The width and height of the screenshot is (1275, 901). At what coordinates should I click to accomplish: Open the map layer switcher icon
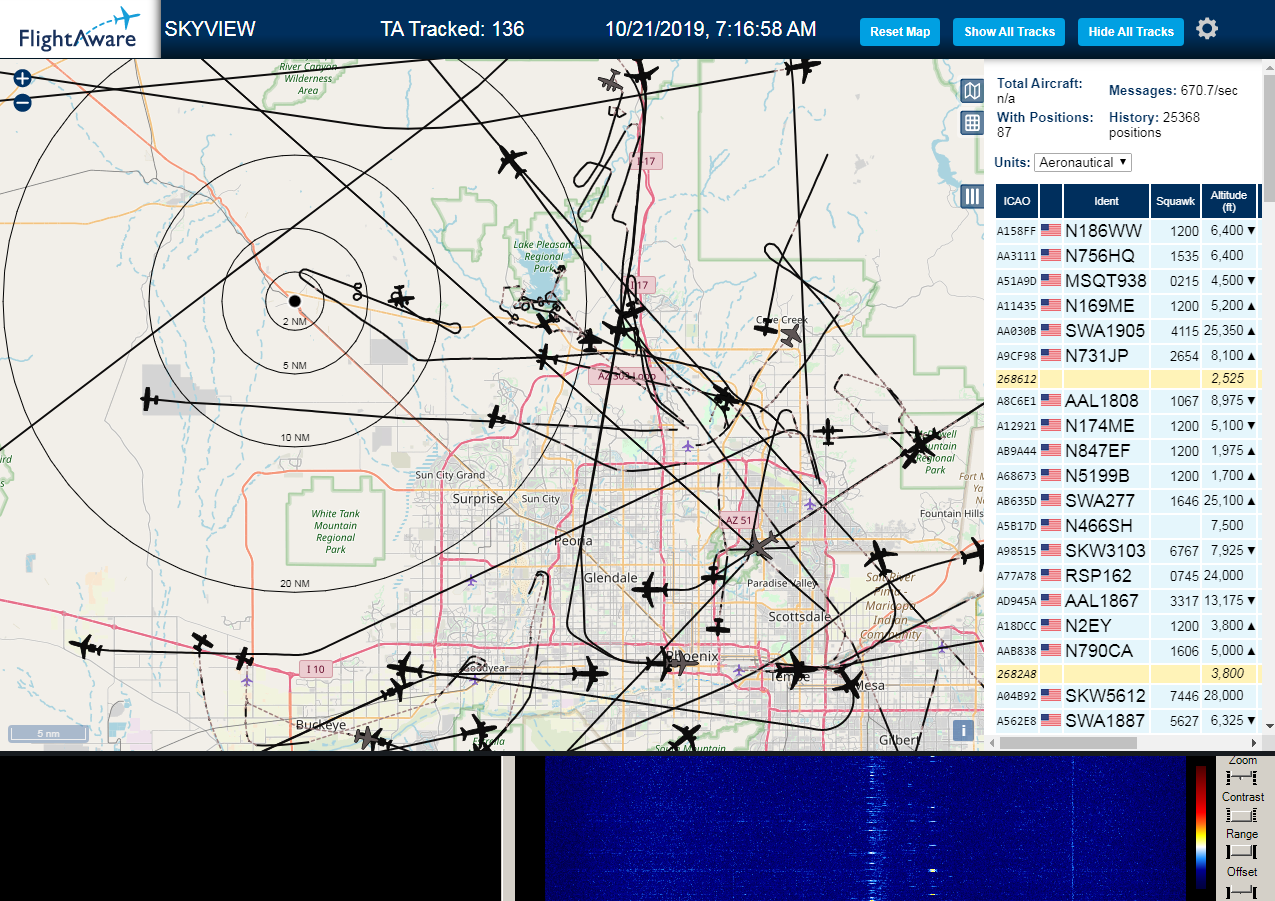972,92
